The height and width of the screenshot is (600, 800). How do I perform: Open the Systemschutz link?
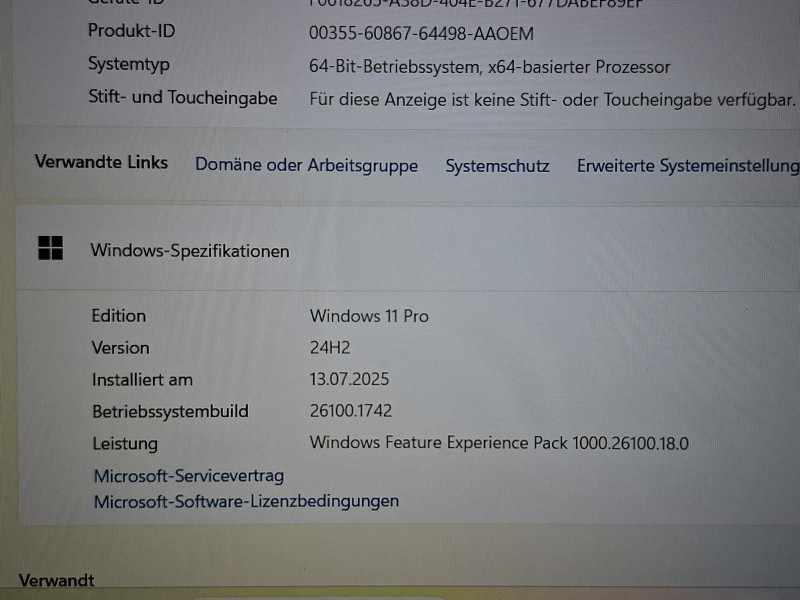(497, 166)
